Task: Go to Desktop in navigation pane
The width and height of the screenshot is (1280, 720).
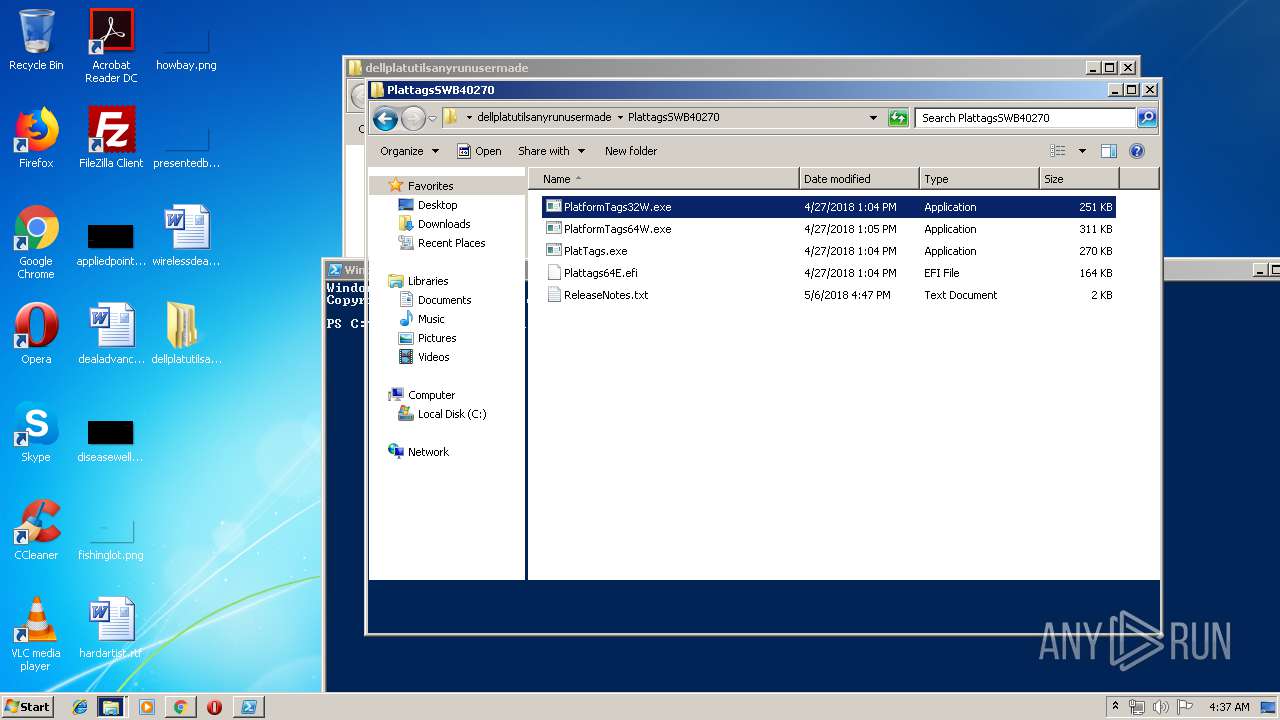Action: (x=437, y=205)
